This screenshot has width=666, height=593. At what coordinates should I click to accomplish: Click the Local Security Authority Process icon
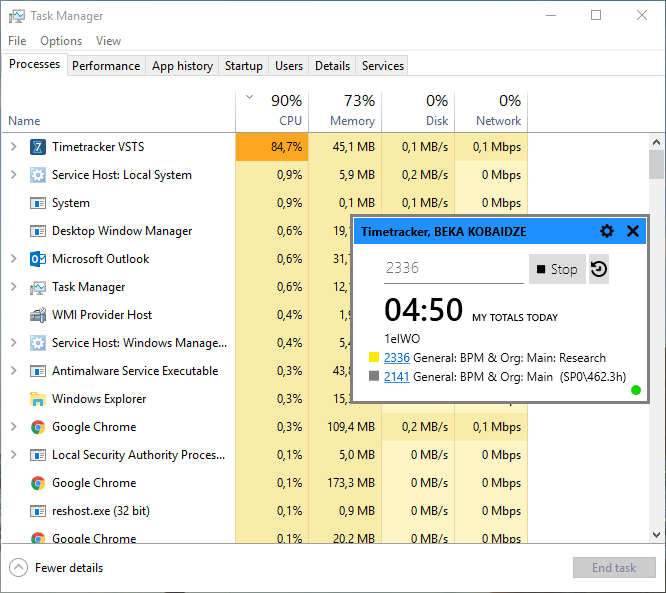pyautogui.click(x=38, y=455)
